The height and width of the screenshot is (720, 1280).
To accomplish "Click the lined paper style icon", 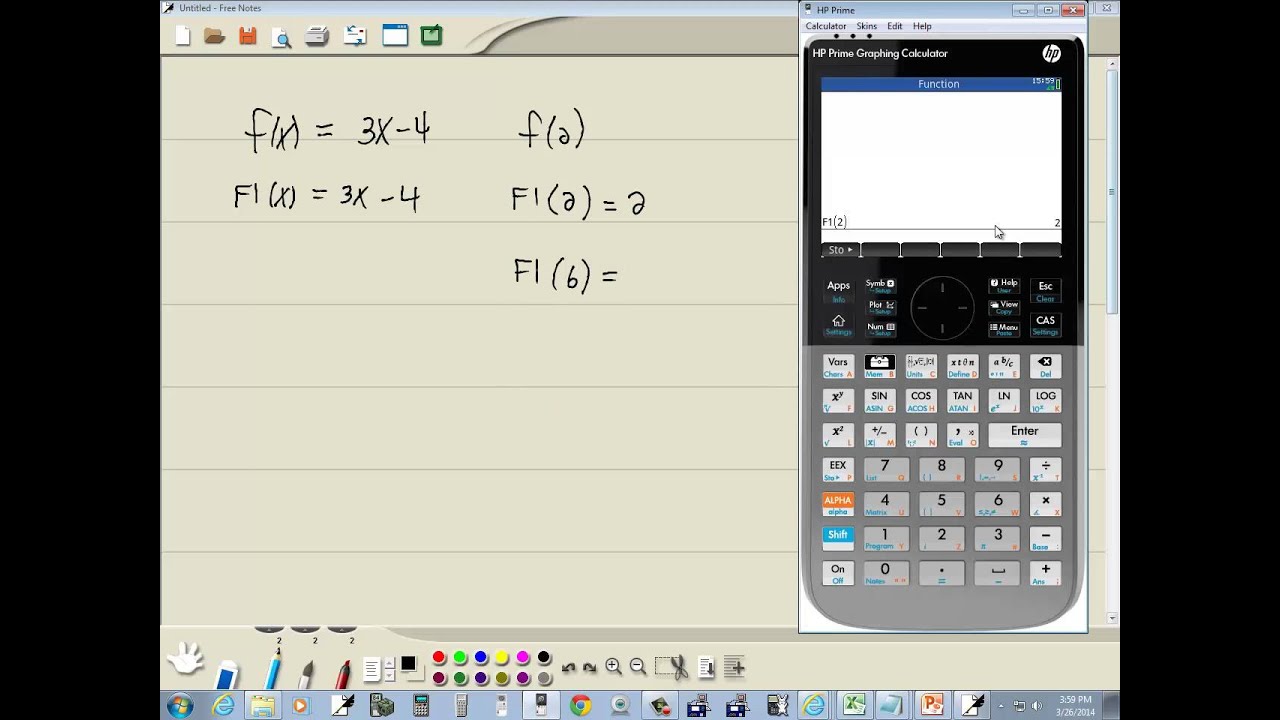I will [x=371, y=668].
